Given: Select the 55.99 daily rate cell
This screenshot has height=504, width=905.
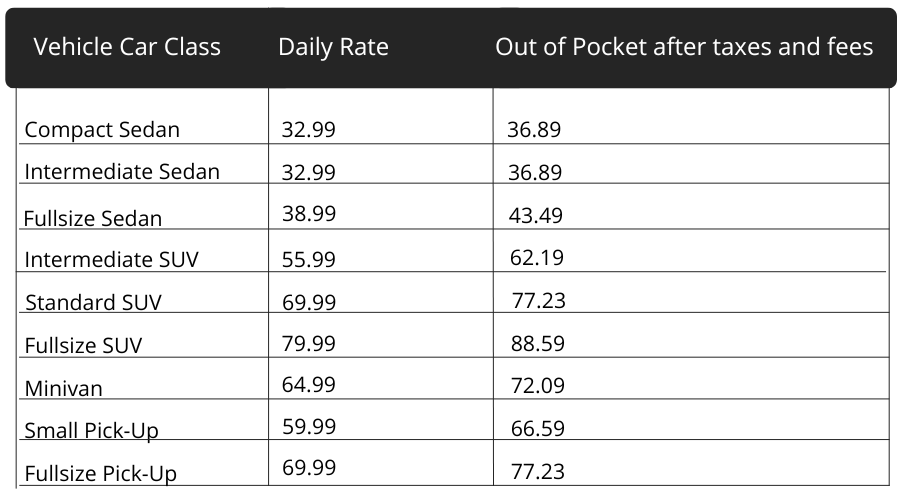Looking at the screenshot, I should 309,258.
